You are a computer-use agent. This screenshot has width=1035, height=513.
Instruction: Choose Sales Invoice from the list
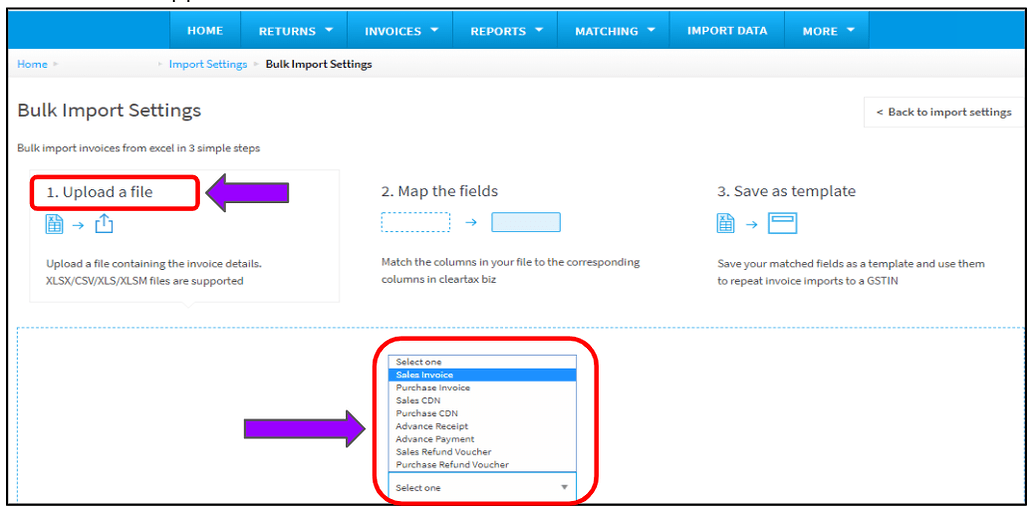(424, 375)
